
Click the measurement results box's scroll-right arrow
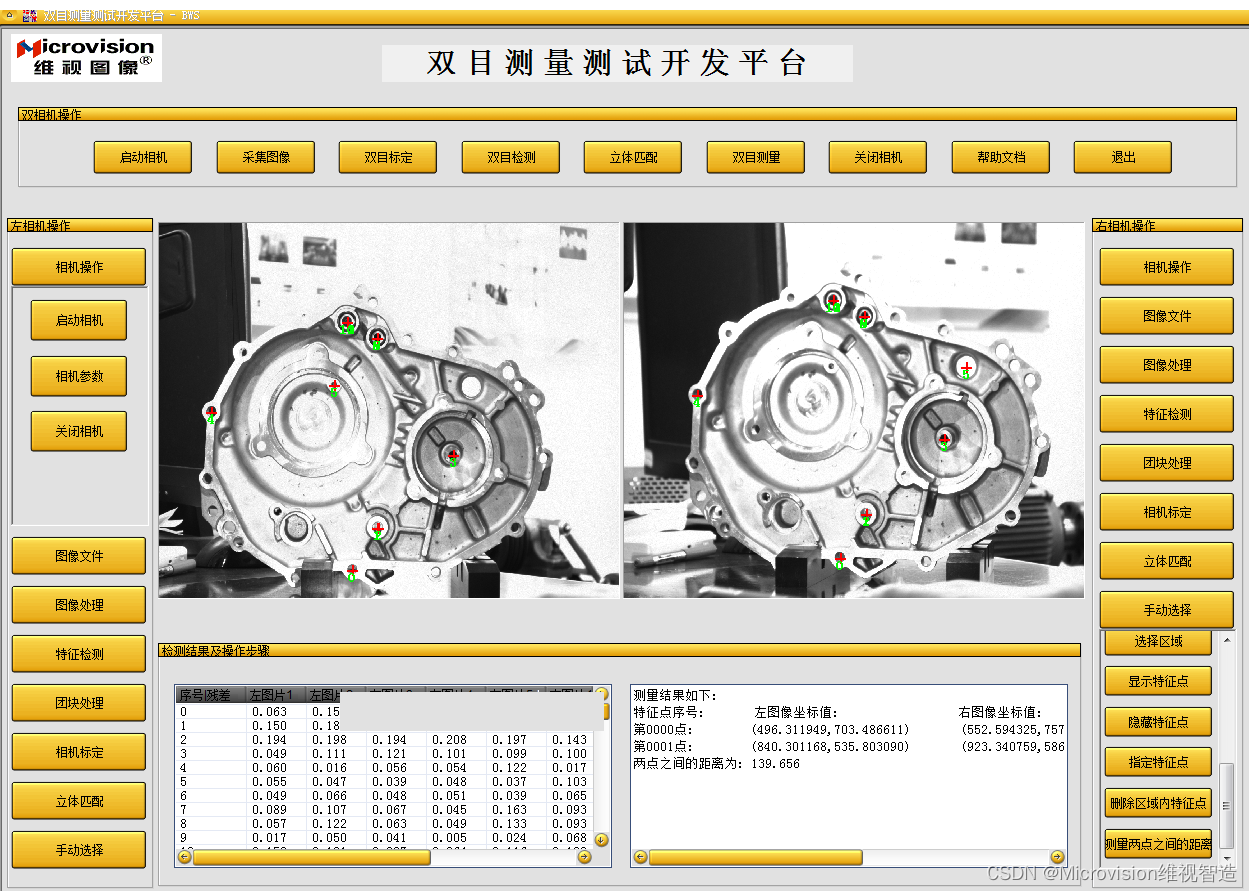point(1058,857)
